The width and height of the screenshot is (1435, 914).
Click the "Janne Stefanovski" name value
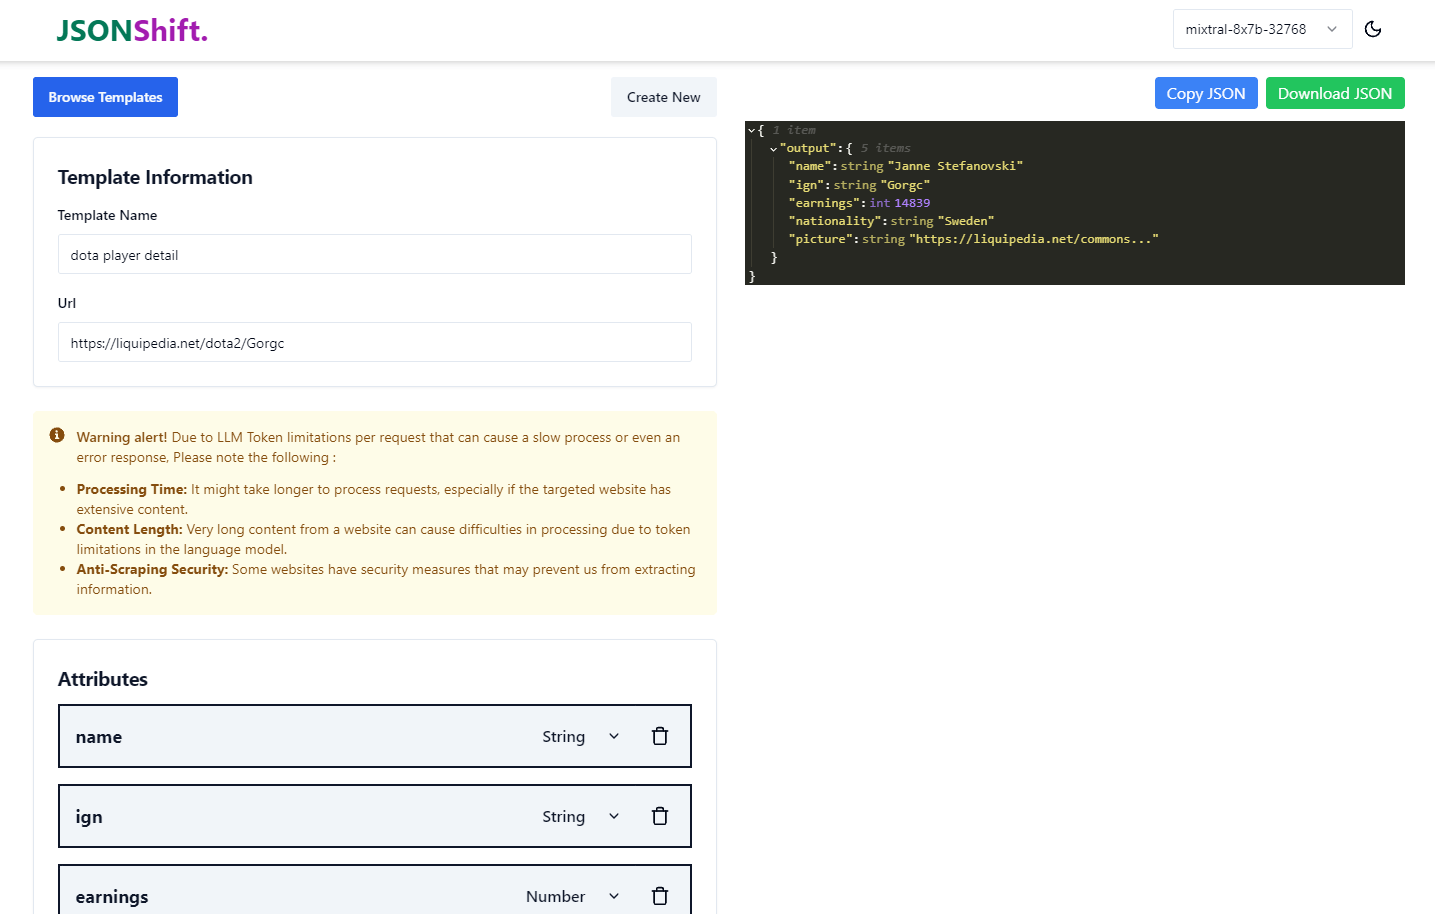955,166
